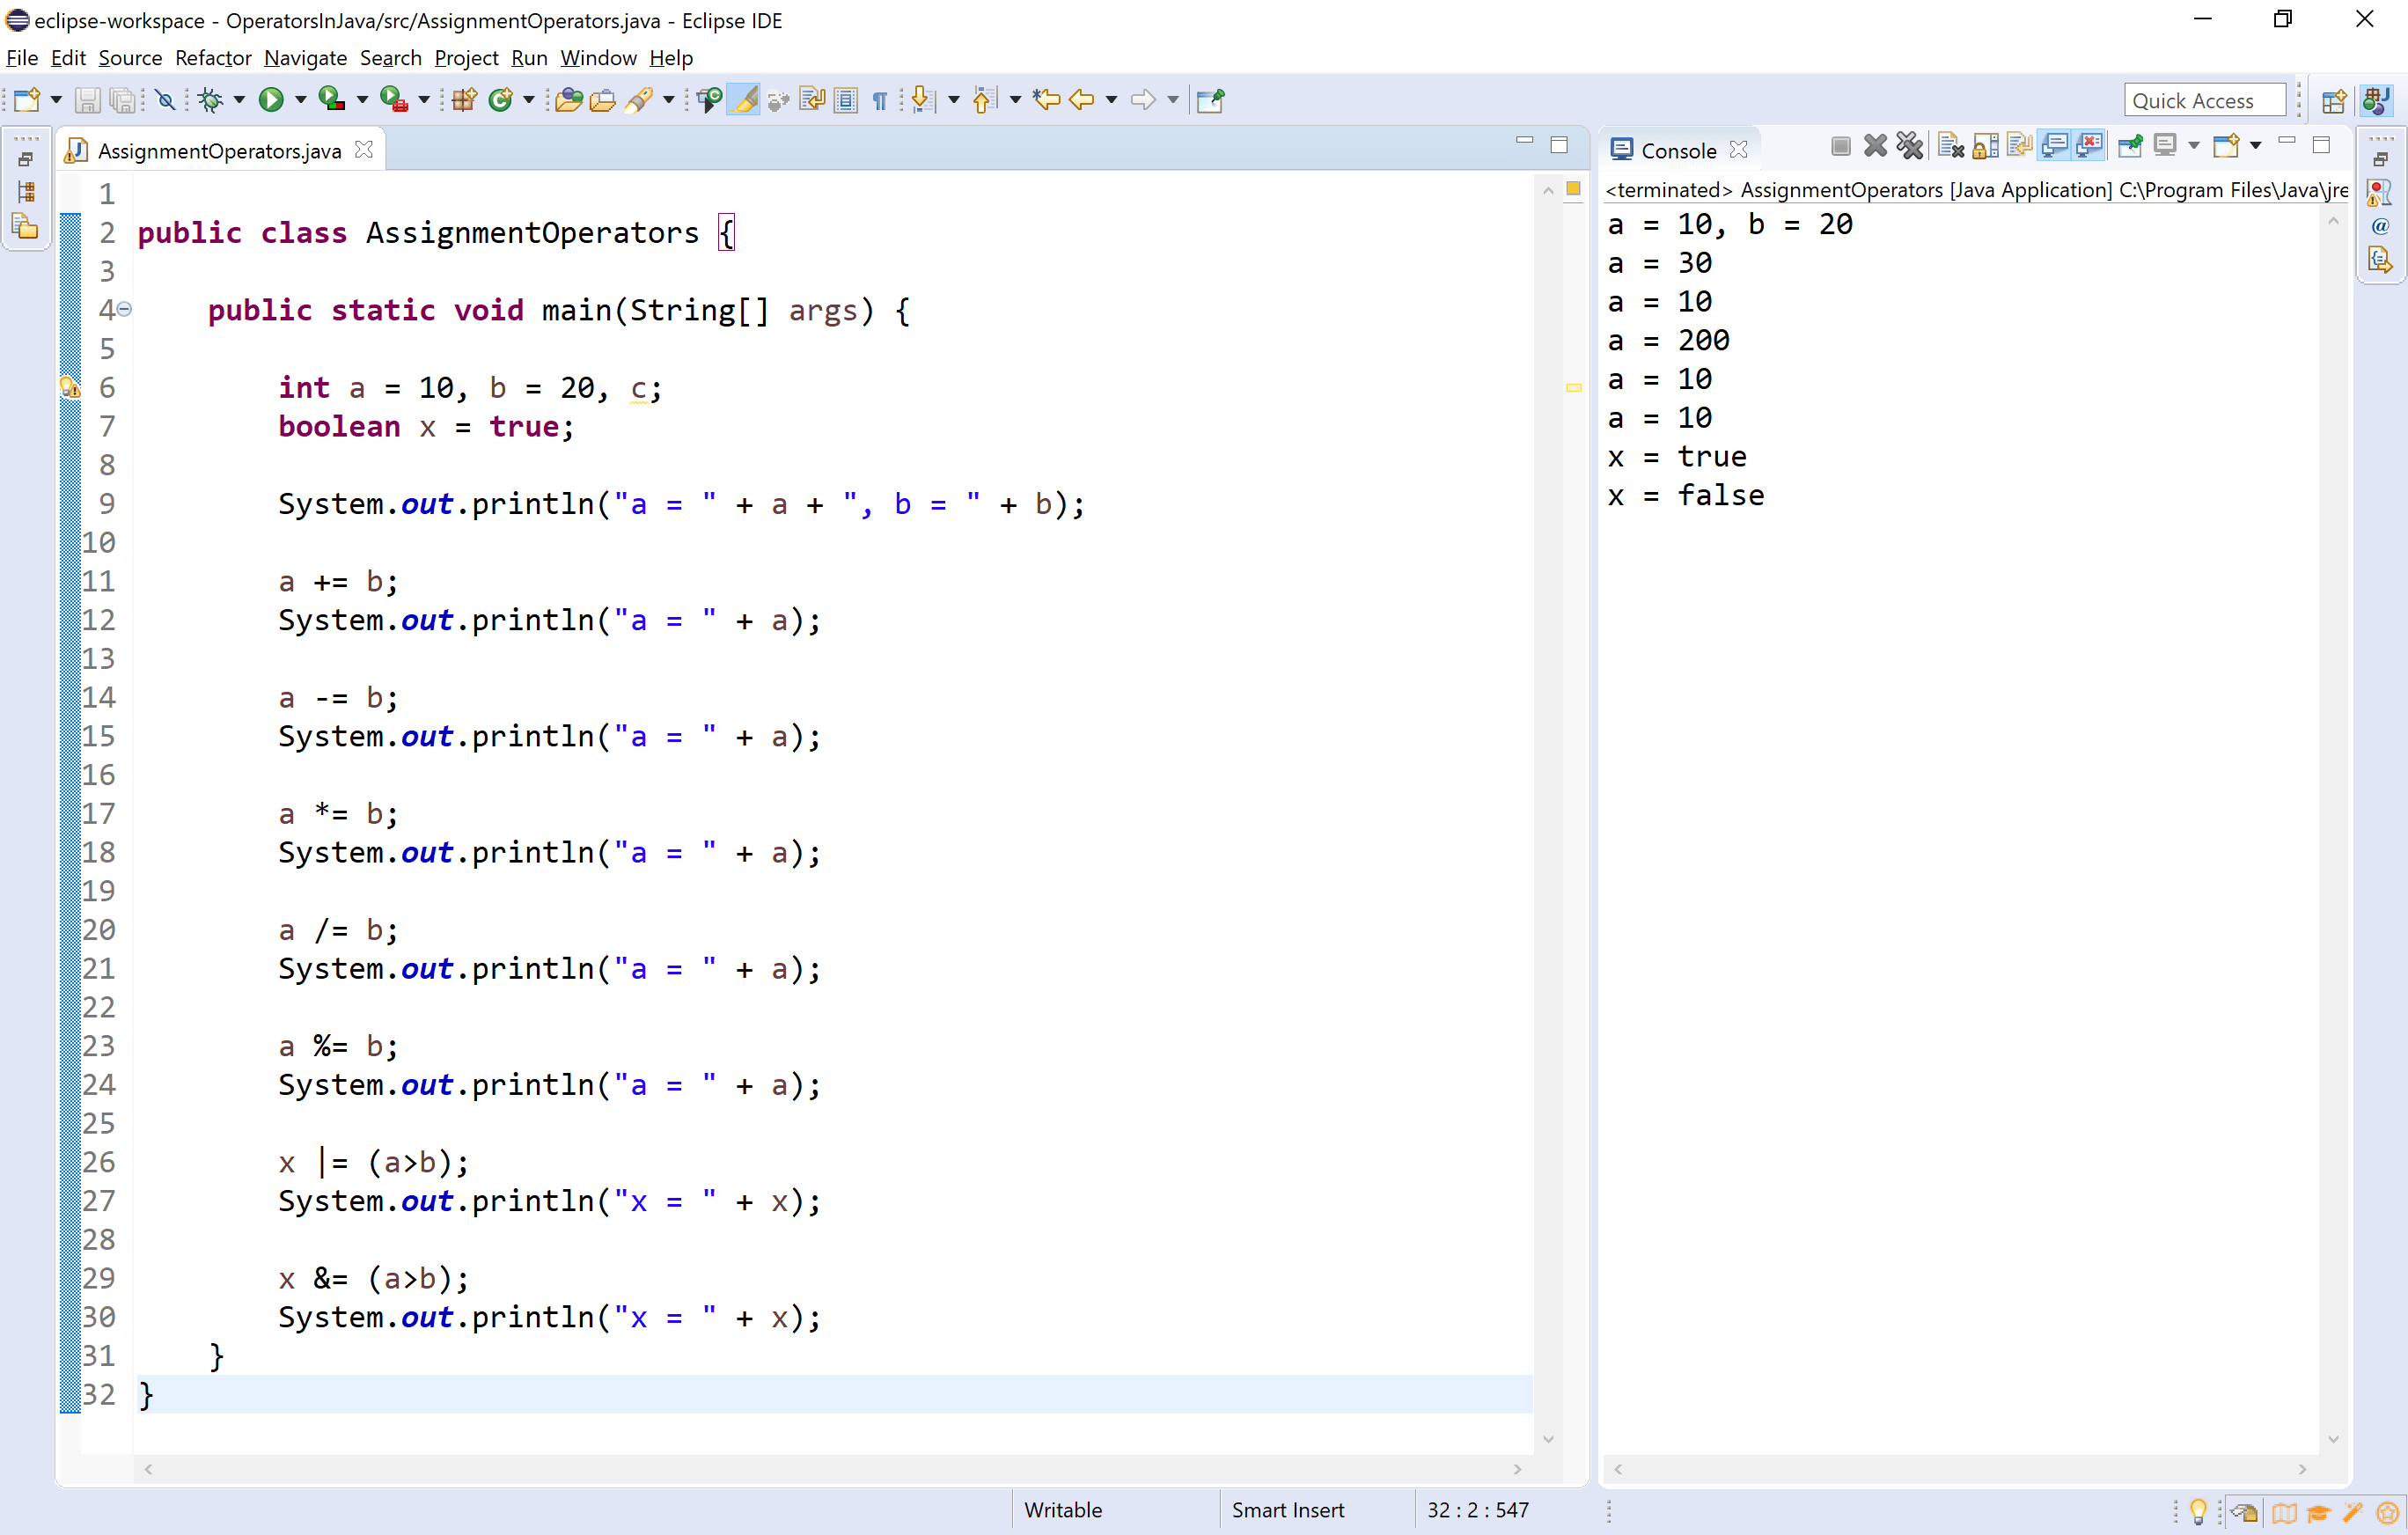Run the AssignmentOperators program with green Run icon
Image resolution: width=2408 pixels, height=1535 pixels.
point(273,99)
